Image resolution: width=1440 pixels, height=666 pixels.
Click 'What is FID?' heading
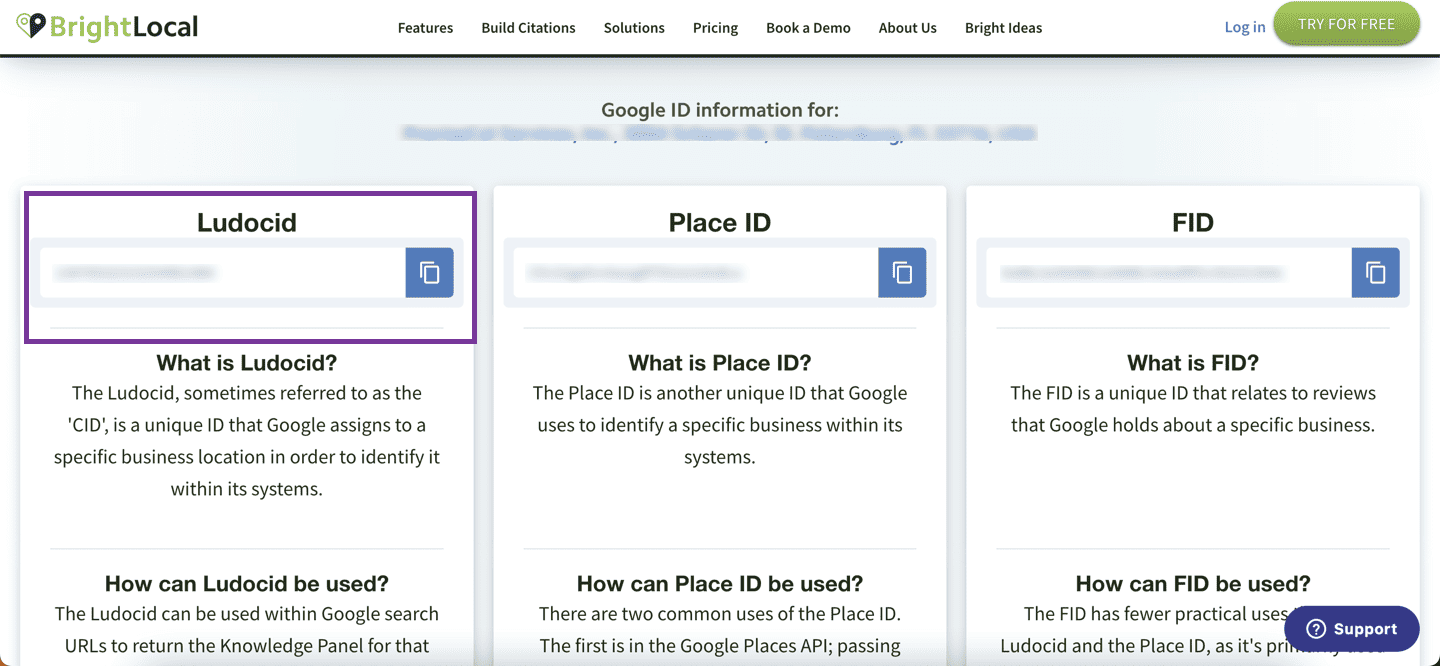tap(1193, 362)
